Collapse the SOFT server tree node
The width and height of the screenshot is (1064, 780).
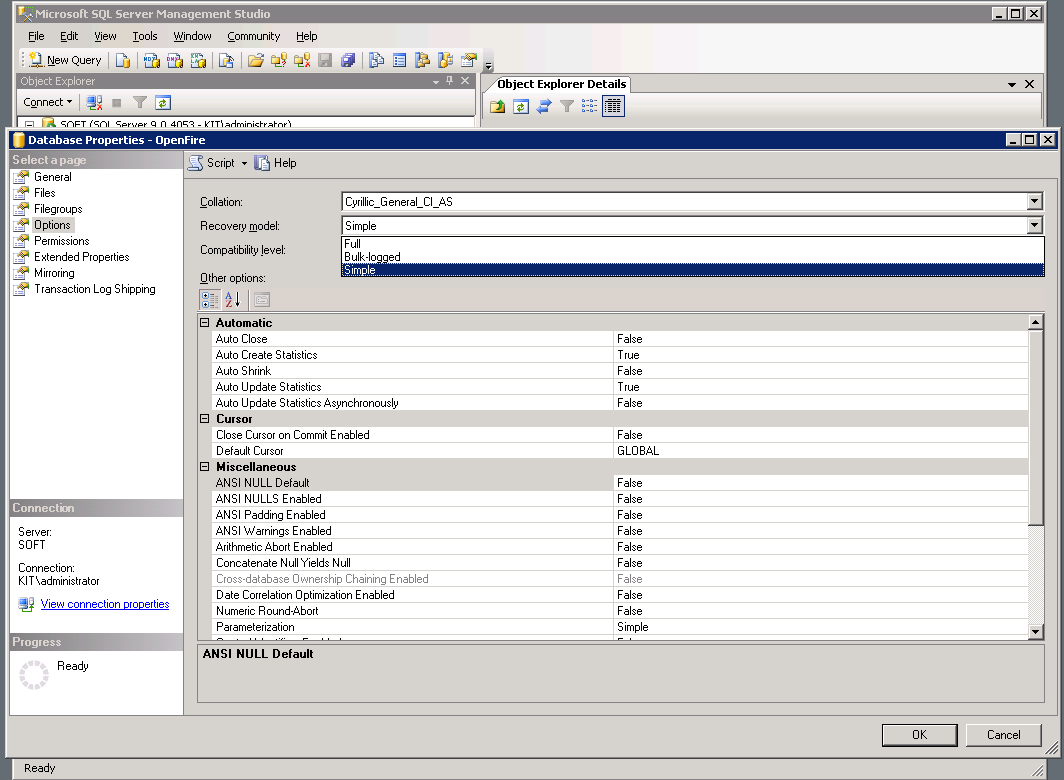pyautogui.click(x=29, y=125)
